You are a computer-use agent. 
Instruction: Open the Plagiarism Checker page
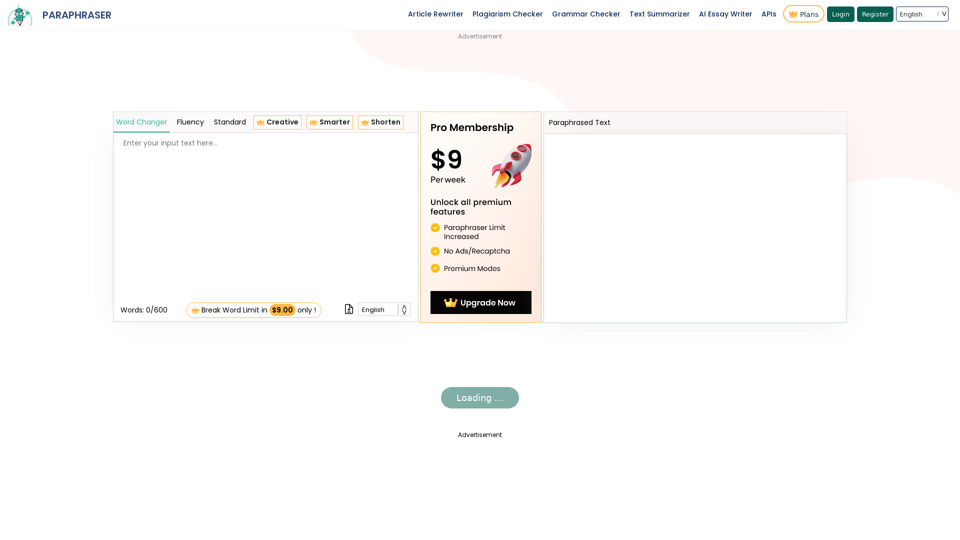[x=507, y=14]
